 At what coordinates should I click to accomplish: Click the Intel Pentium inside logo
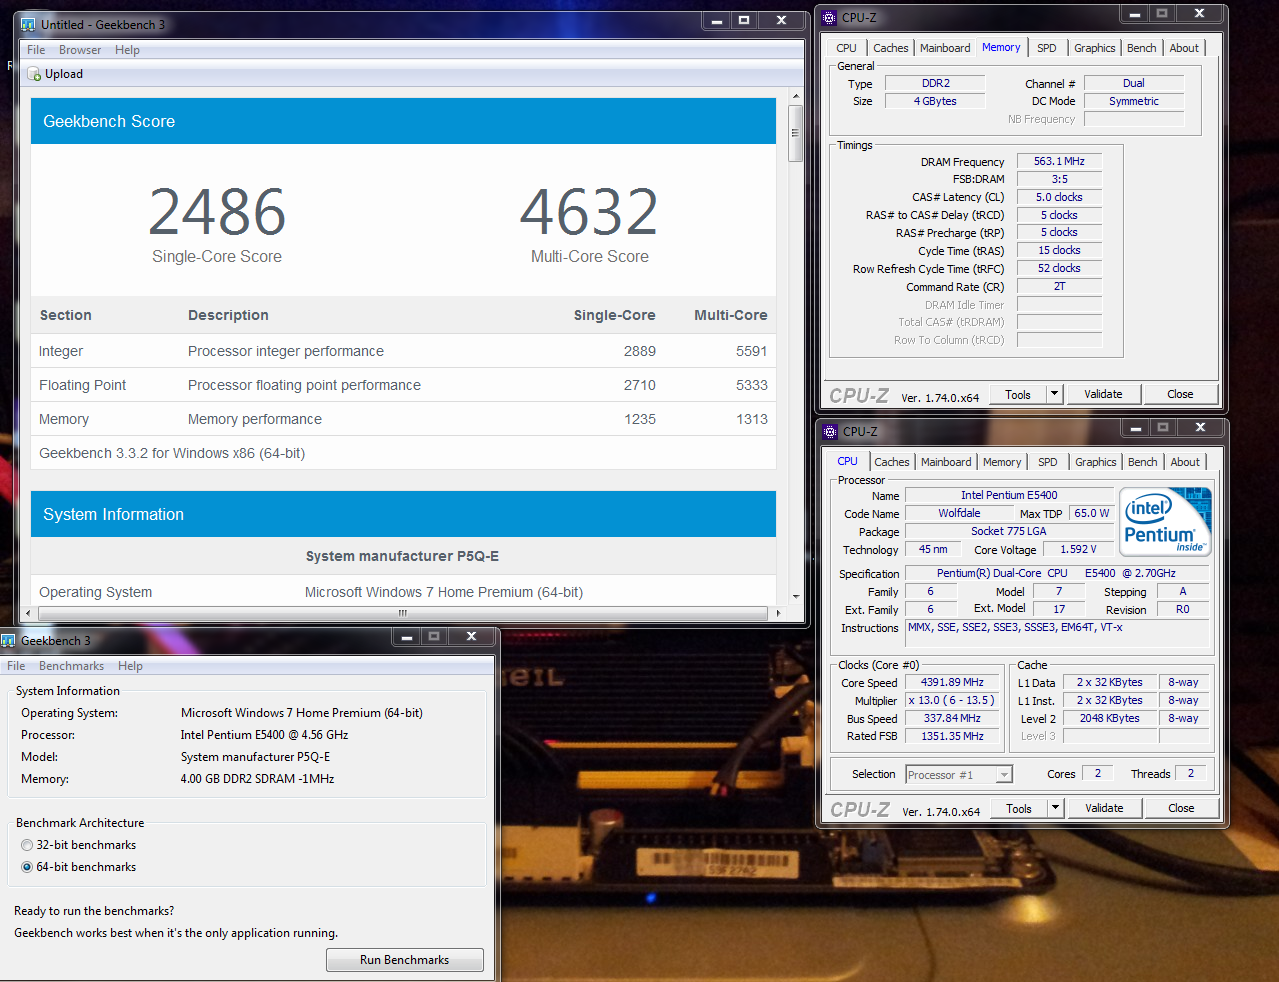[x=1166, y=521]
